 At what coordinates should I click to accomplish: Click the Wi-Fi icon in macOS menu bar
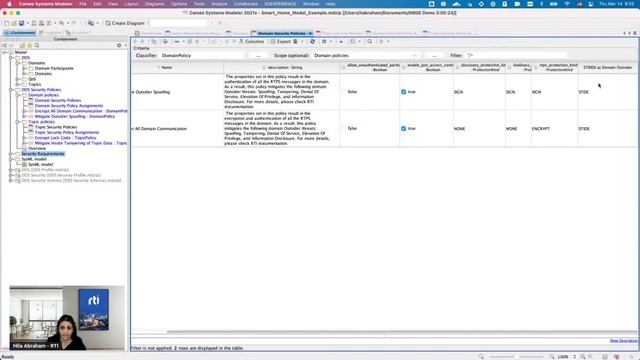(x=567, y=4)
